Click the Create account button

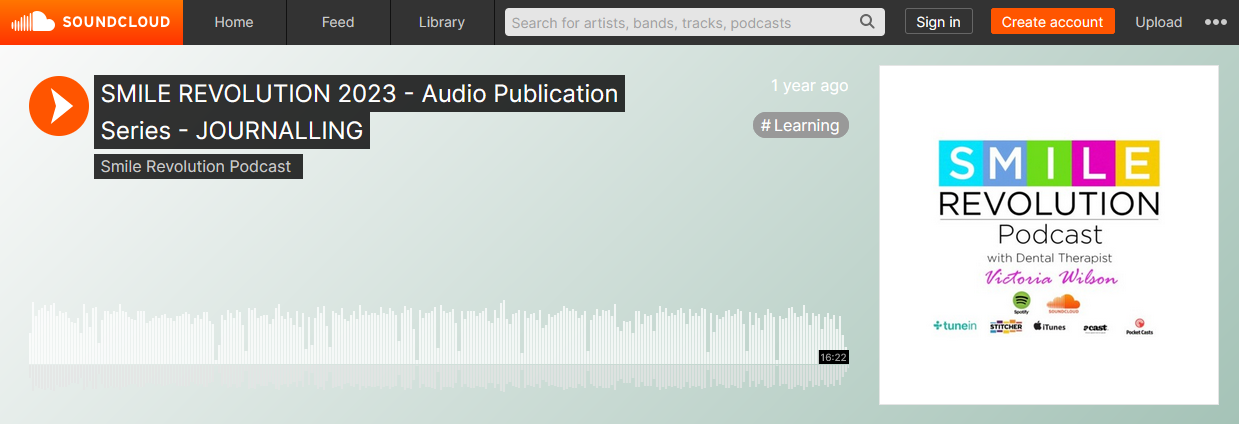(1052, 22)
